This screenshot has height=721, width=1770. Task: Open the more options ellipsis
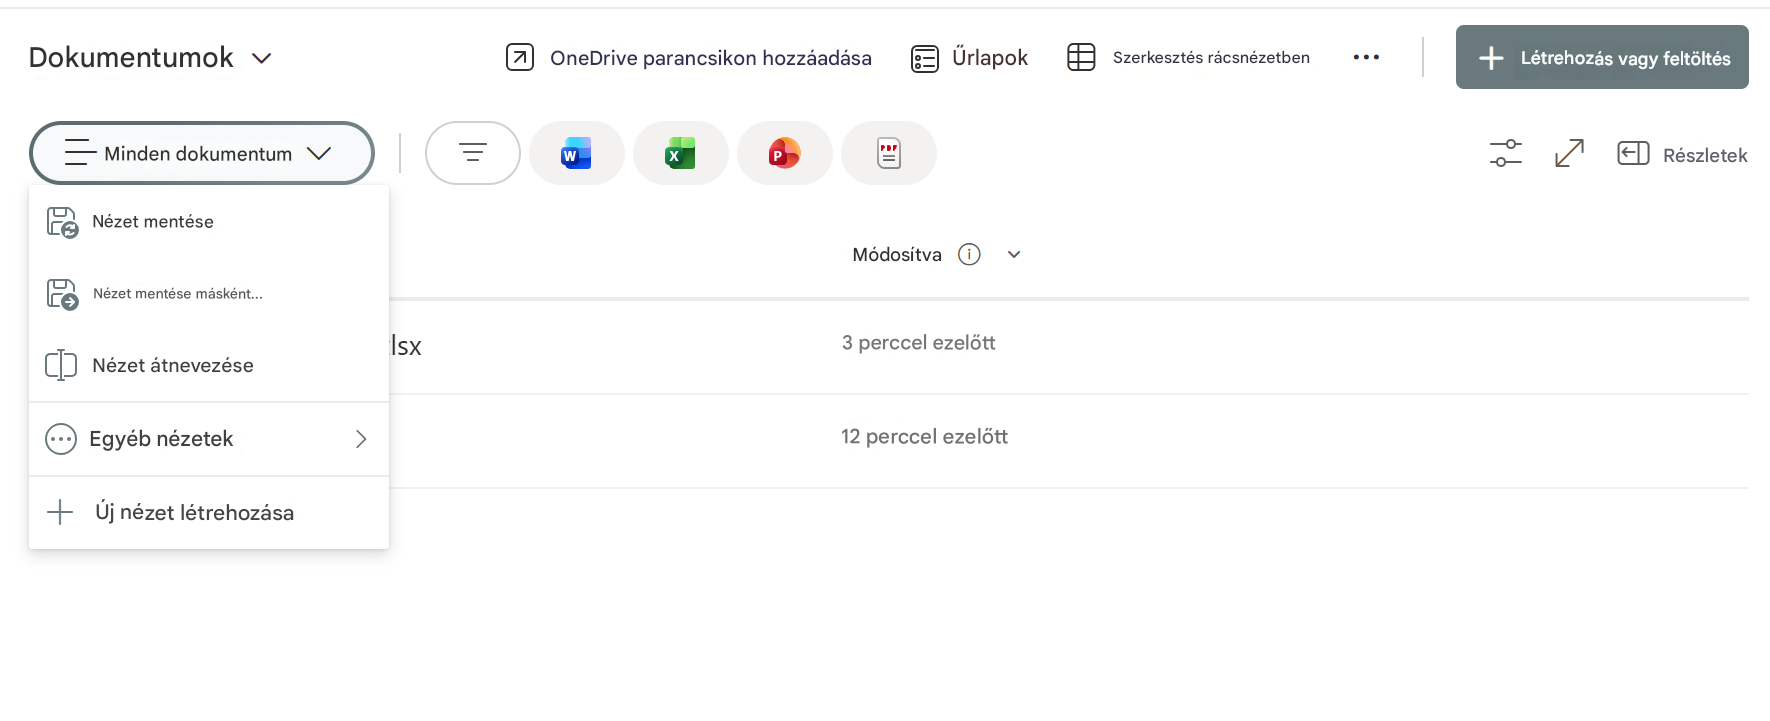[x=1366, y=57]
